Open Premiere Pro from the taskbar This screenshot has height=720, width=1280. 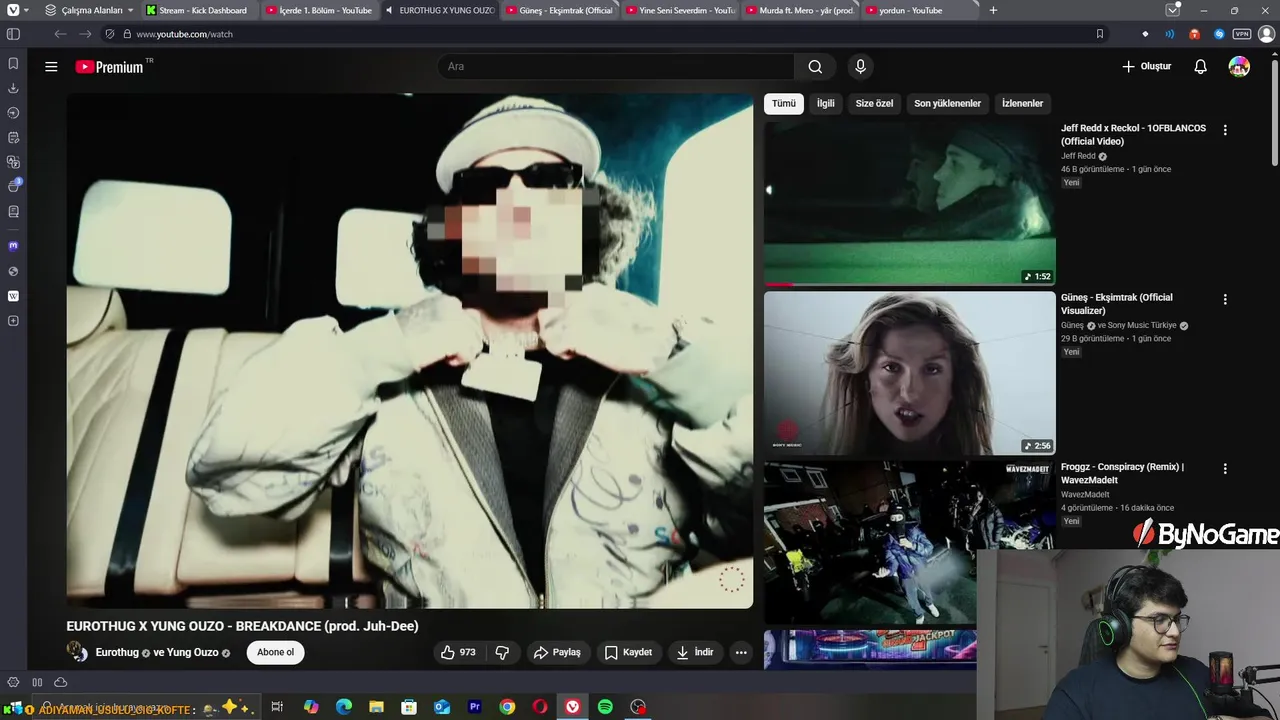pos(474,707)
